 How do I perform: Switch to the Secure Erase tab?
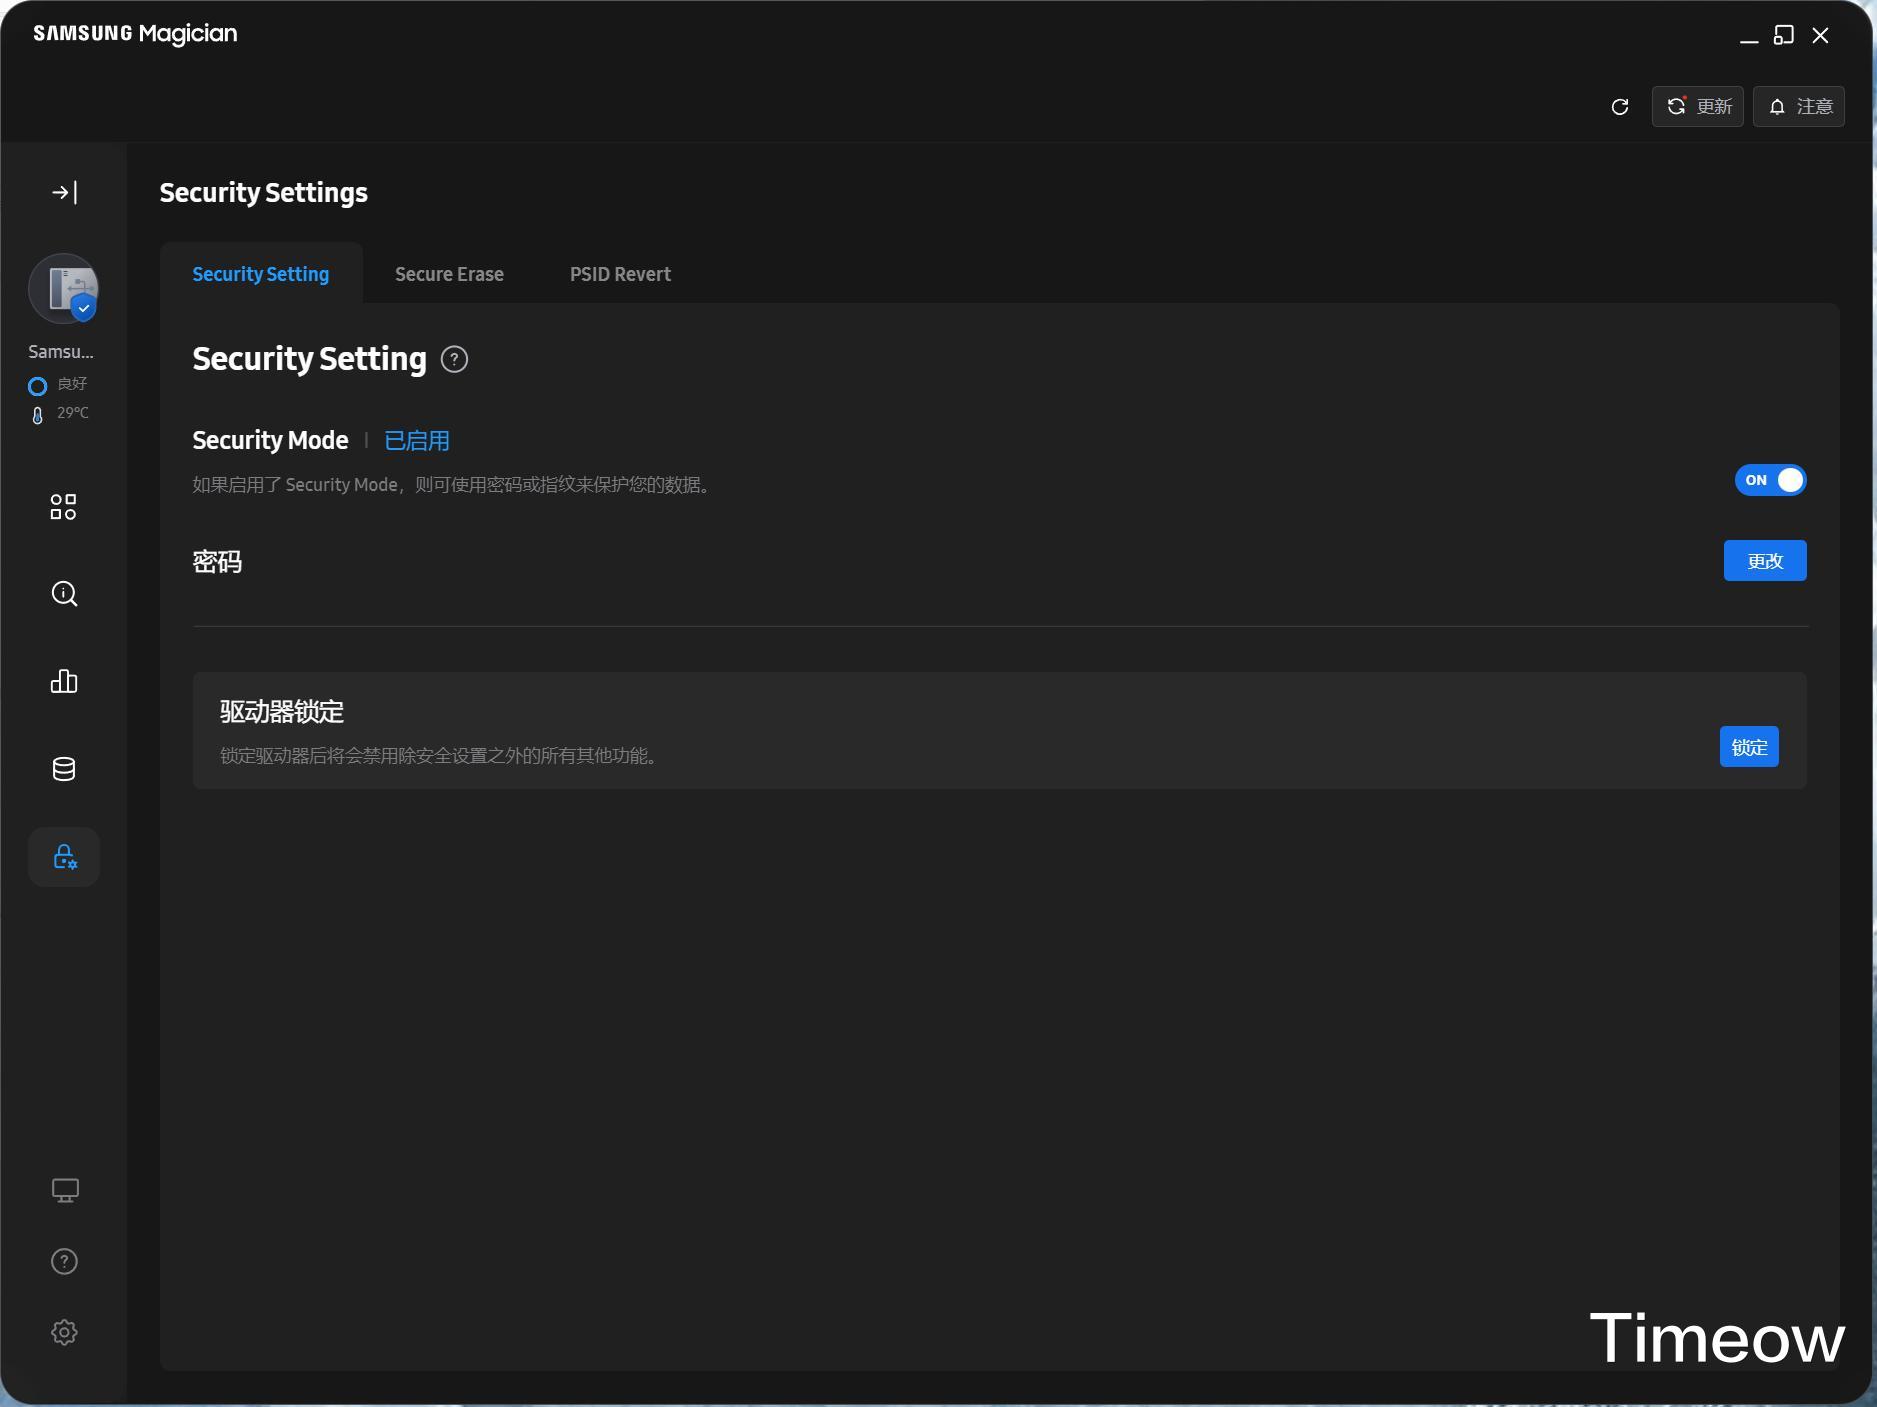[x=449, y=274]
